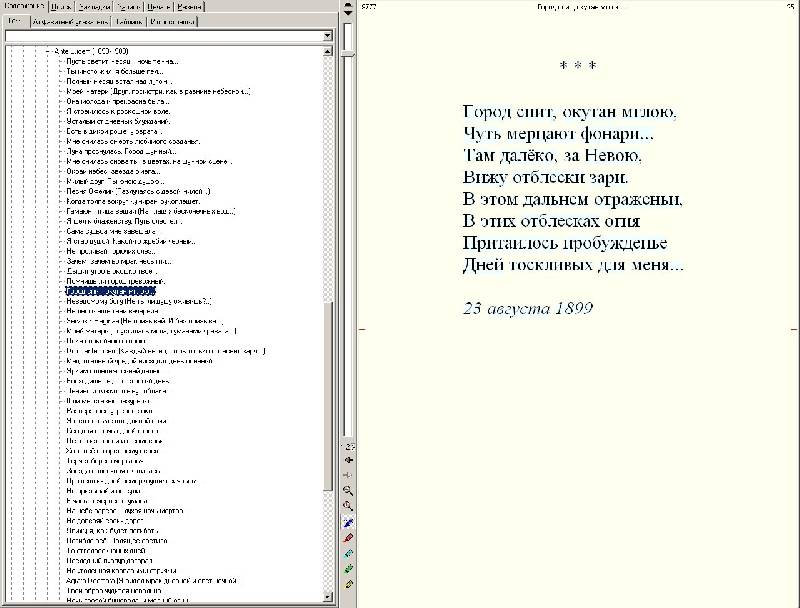
Task: Click the poem line "Там далёко, за Невою,"
Action: (552, 155)
